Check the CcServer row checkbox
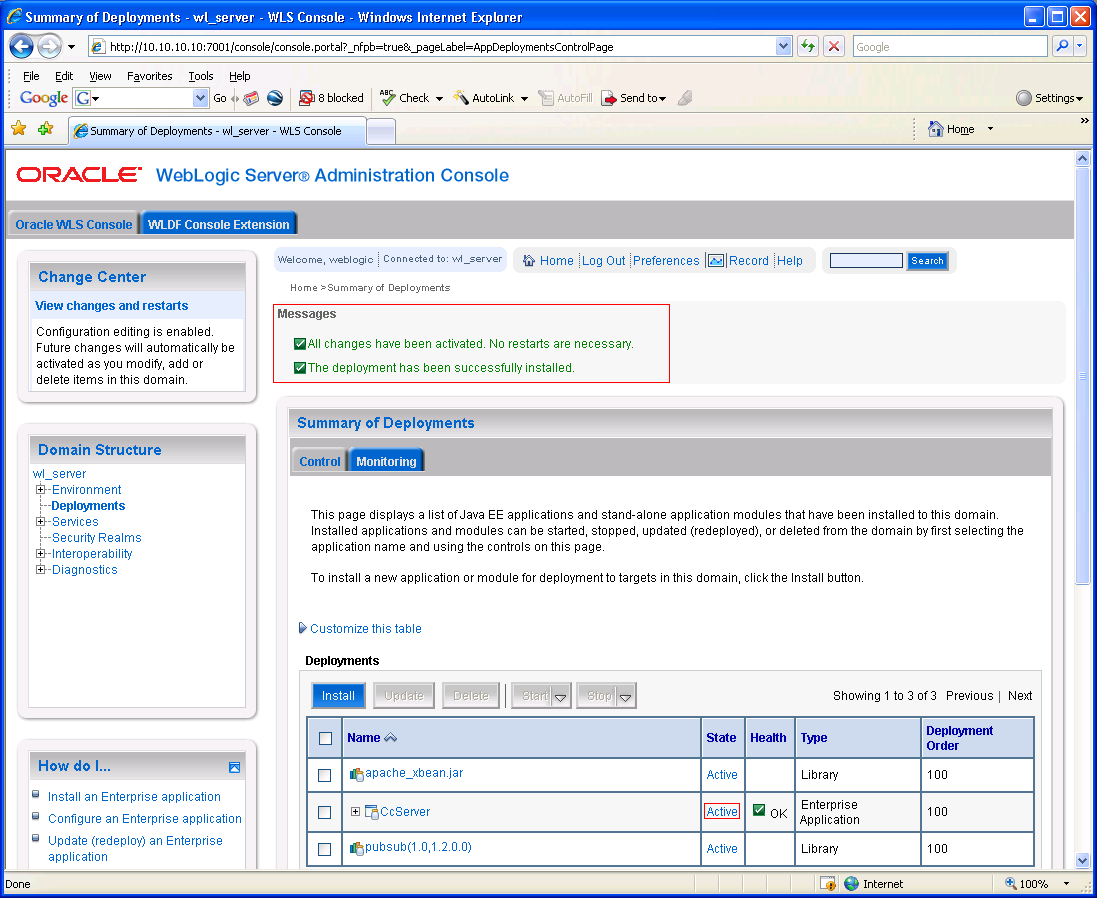The height and width of the screenshot is (898, 1099). pos(325,812)
